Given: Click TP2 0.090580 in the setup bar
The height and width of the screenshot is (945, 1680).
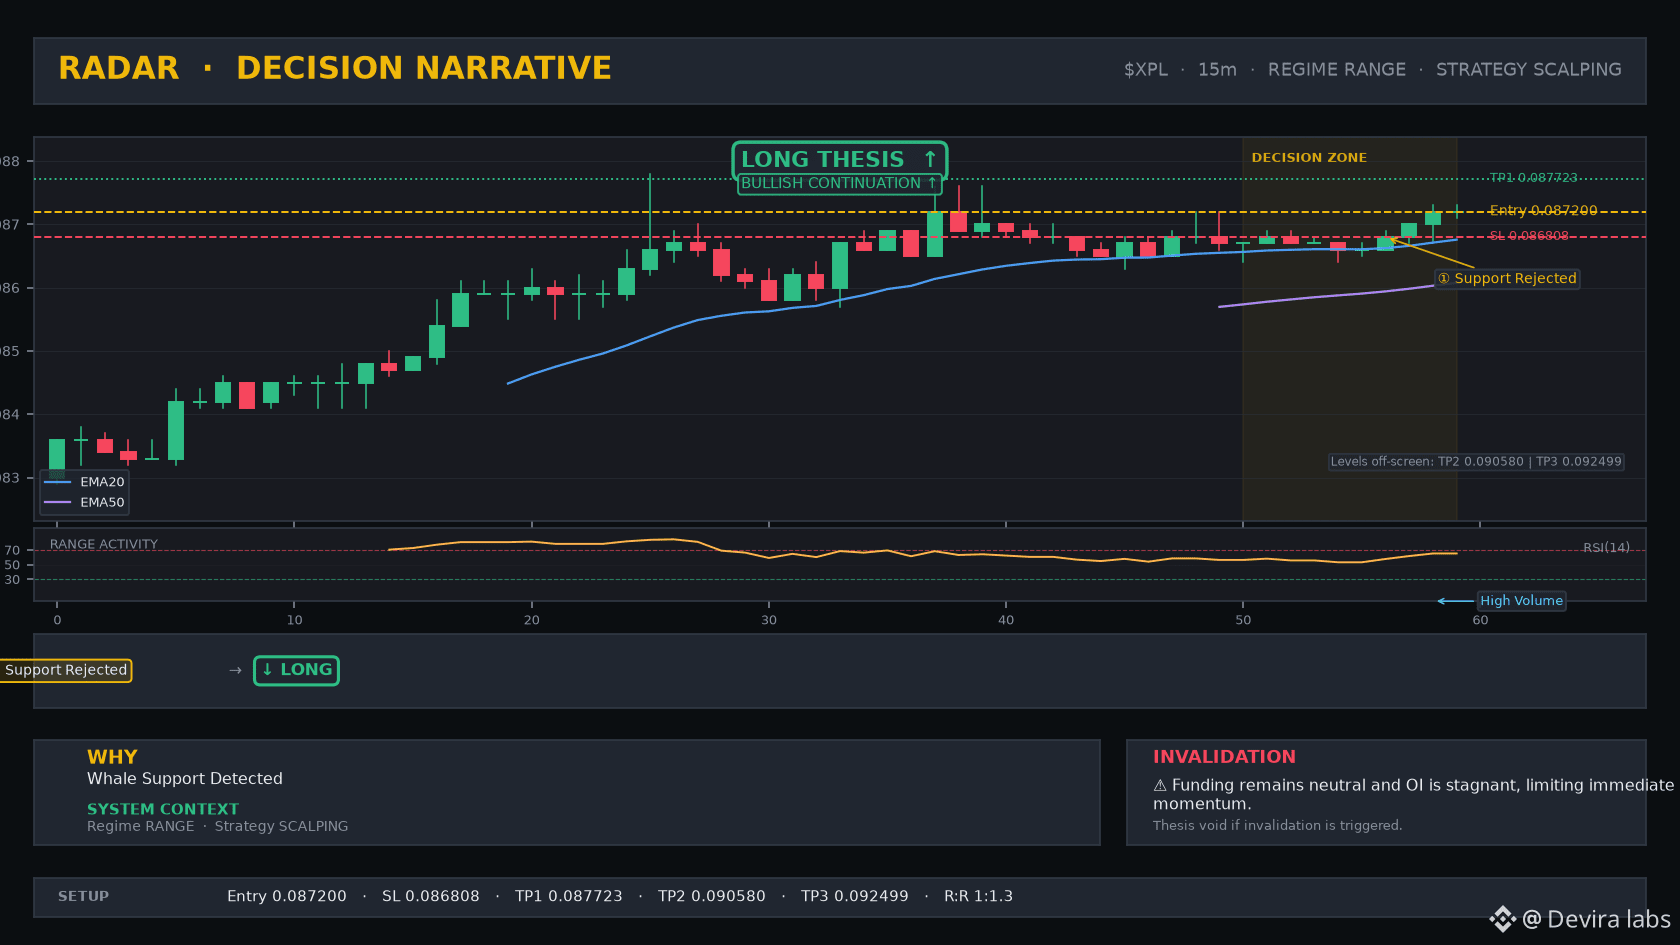Looking at the screenshot, I should tap(712, 897).
